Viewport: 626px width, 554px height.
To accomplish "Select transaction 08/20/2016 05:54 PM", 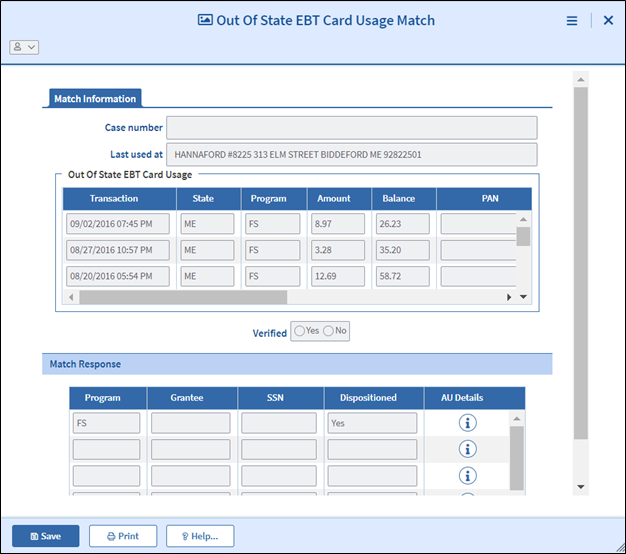I will (118, 276).
